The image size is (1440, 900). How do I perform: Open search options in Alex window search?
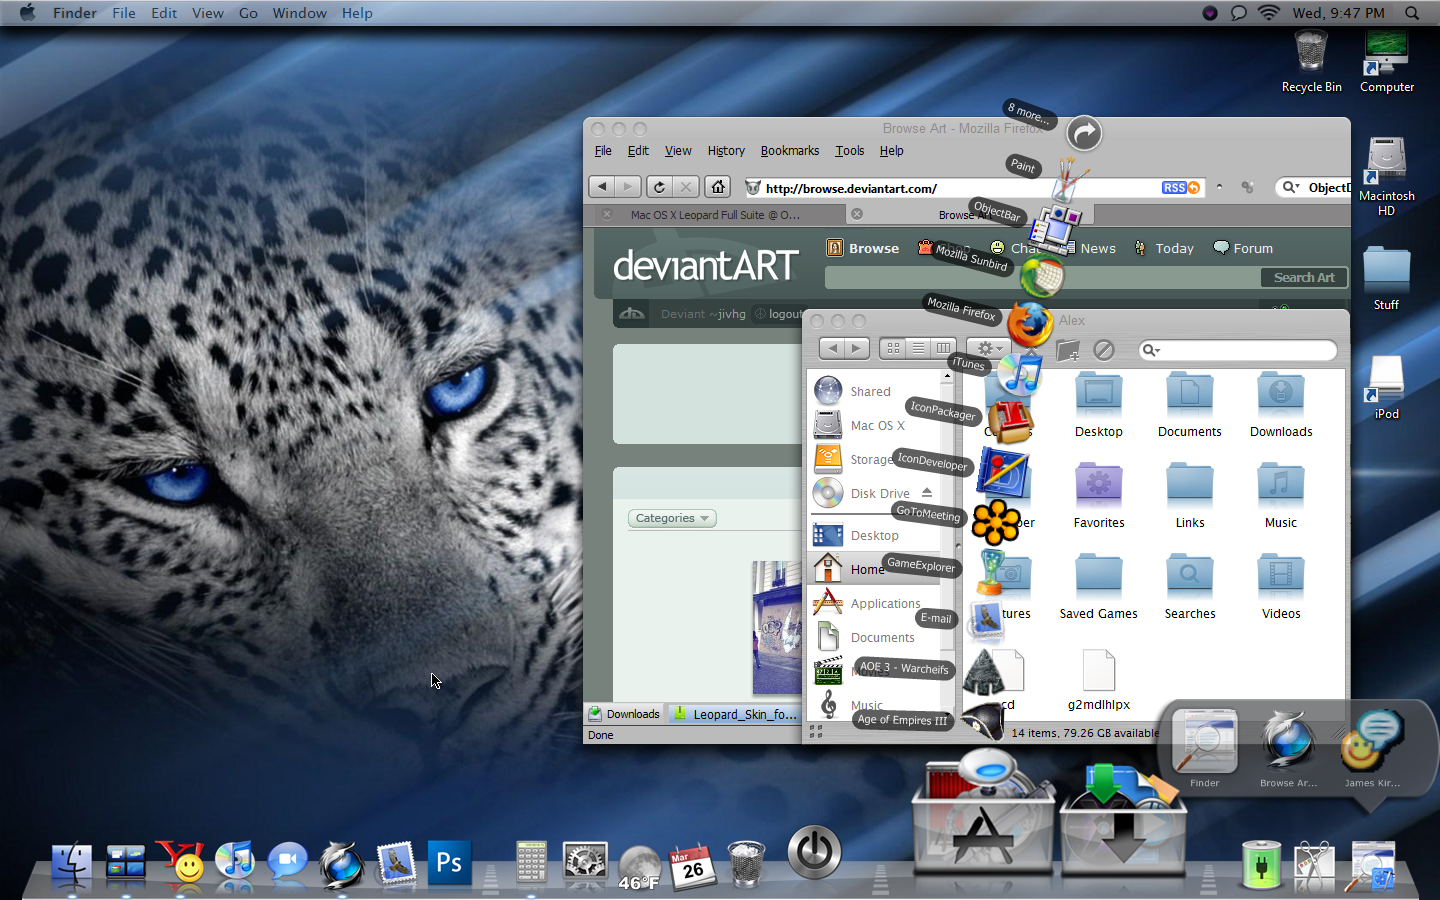pyautogui.click(x=1151, y=350)
